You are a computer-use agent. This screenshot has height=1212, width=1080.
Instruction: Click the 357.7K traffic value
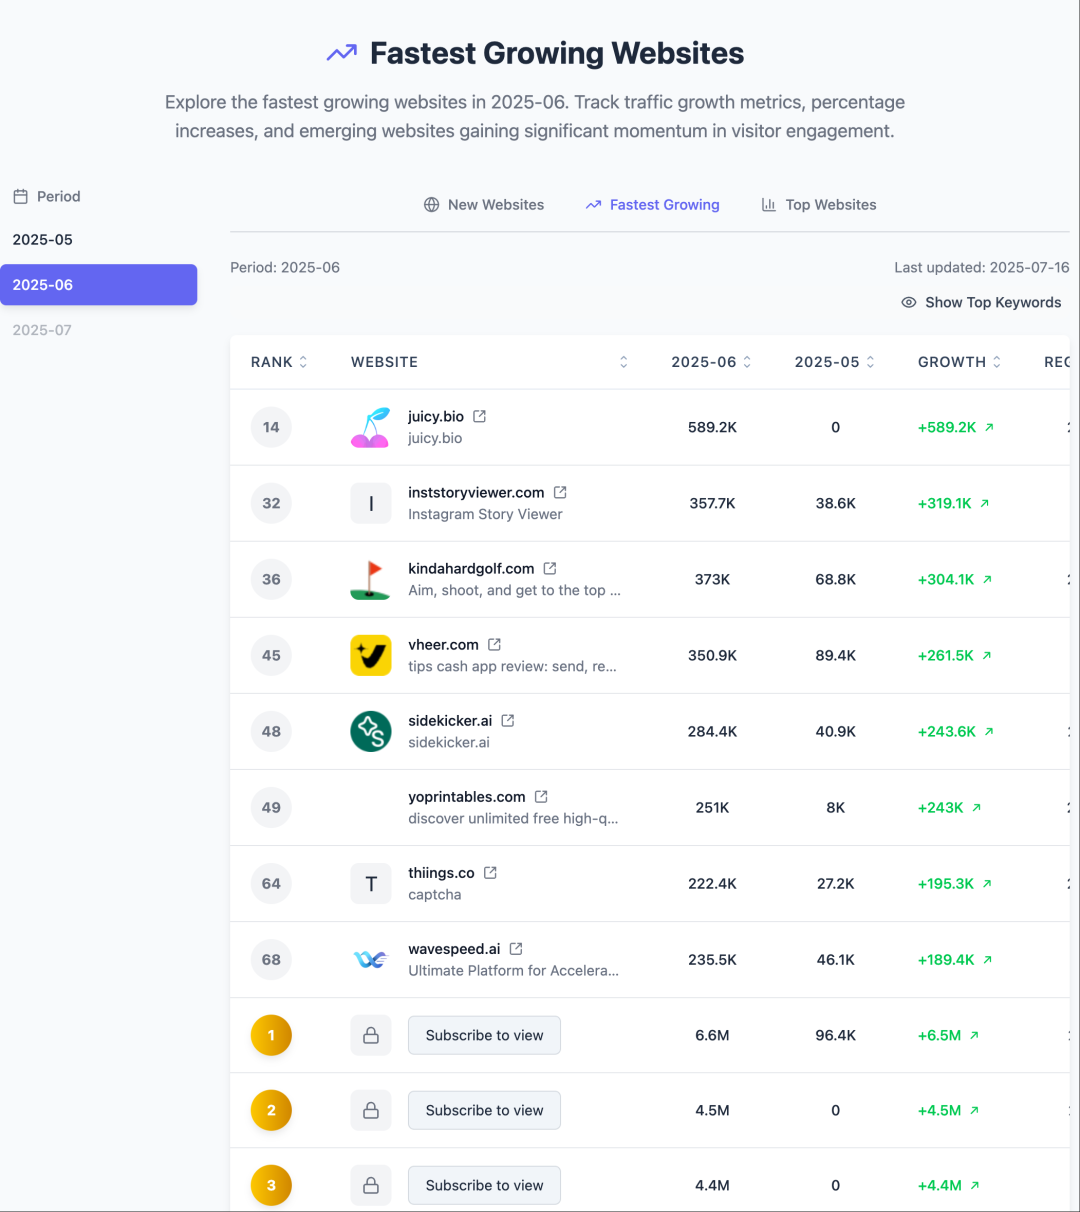coord(712,503)
